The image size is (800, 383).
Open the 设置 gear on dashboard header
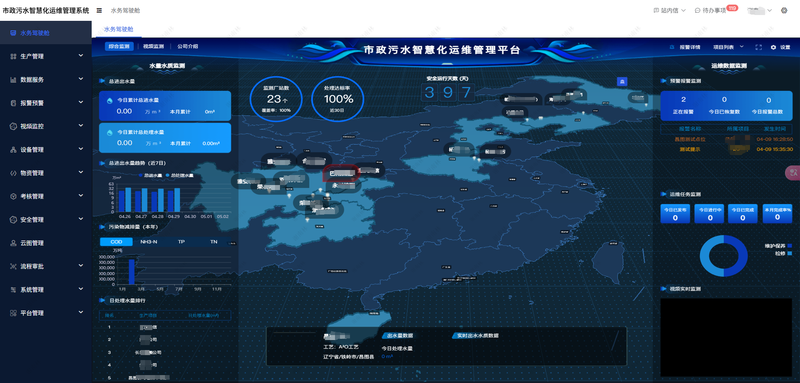pyautogui.click(x=773, y=47)
